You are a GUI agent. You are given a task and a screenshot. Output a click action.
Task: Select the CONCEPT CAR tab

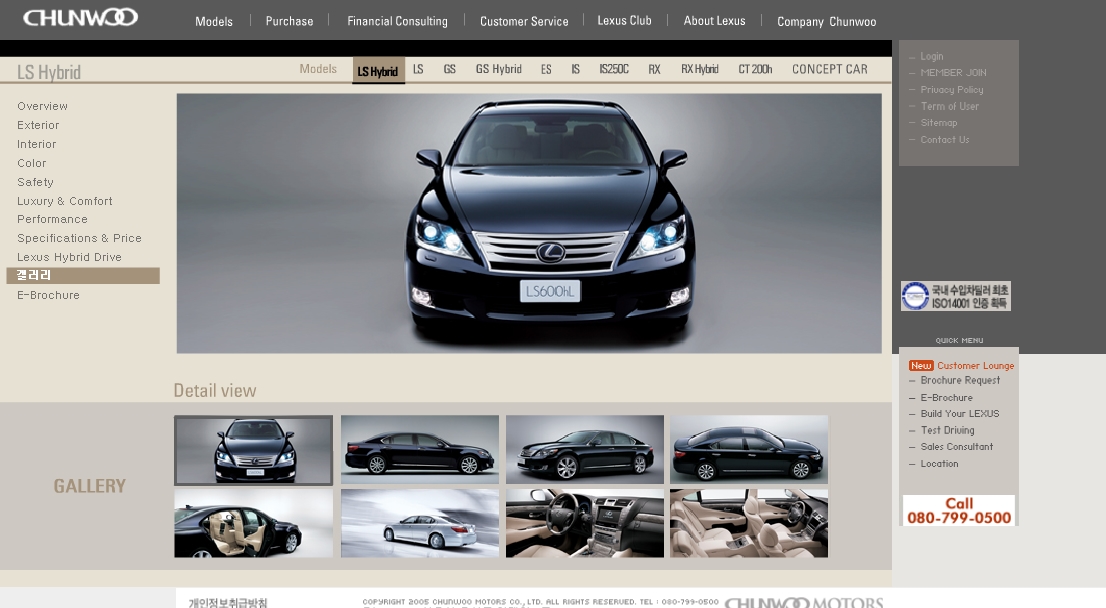pyautogui.click(x=829, y=69)
